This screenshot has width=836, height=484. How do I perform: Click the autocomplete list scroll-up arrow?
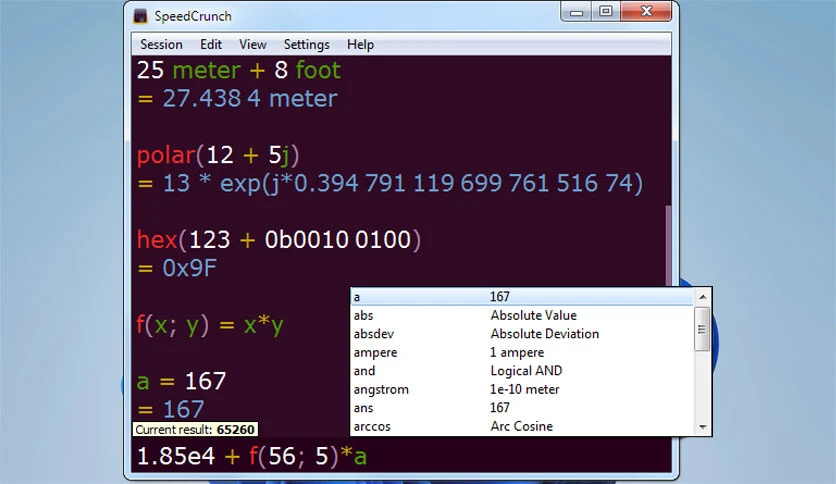coord(703,297)
